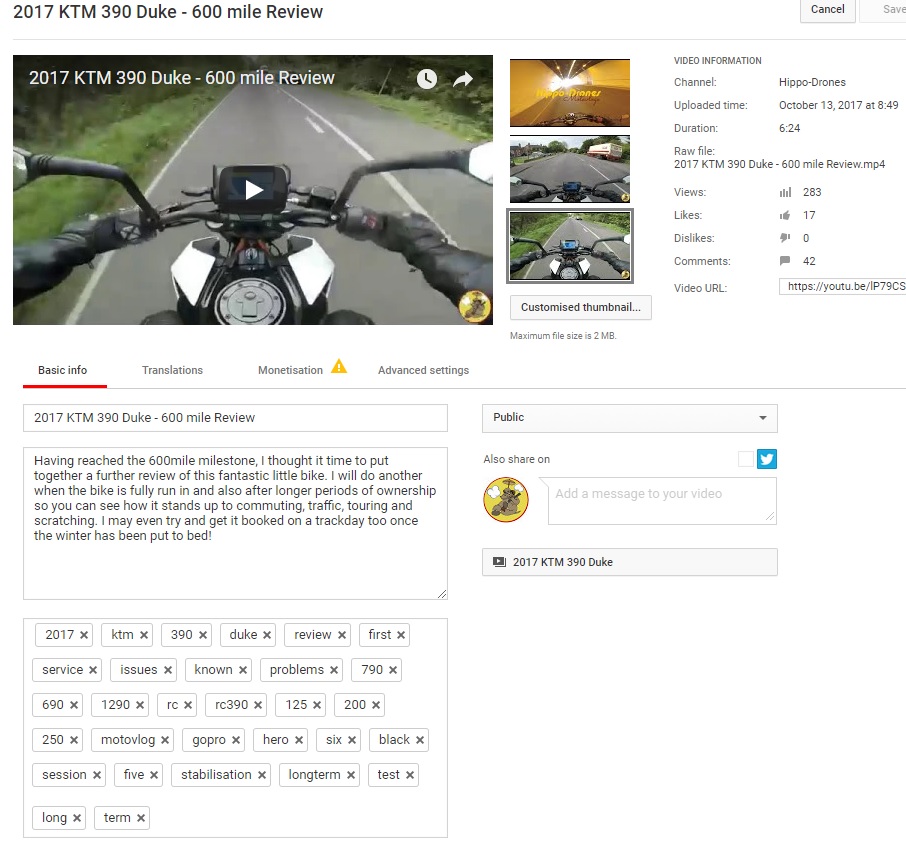This screenshot has height=845, width=906.
Task: Select the tunnel thumbnail option
Action: (570, 92)
